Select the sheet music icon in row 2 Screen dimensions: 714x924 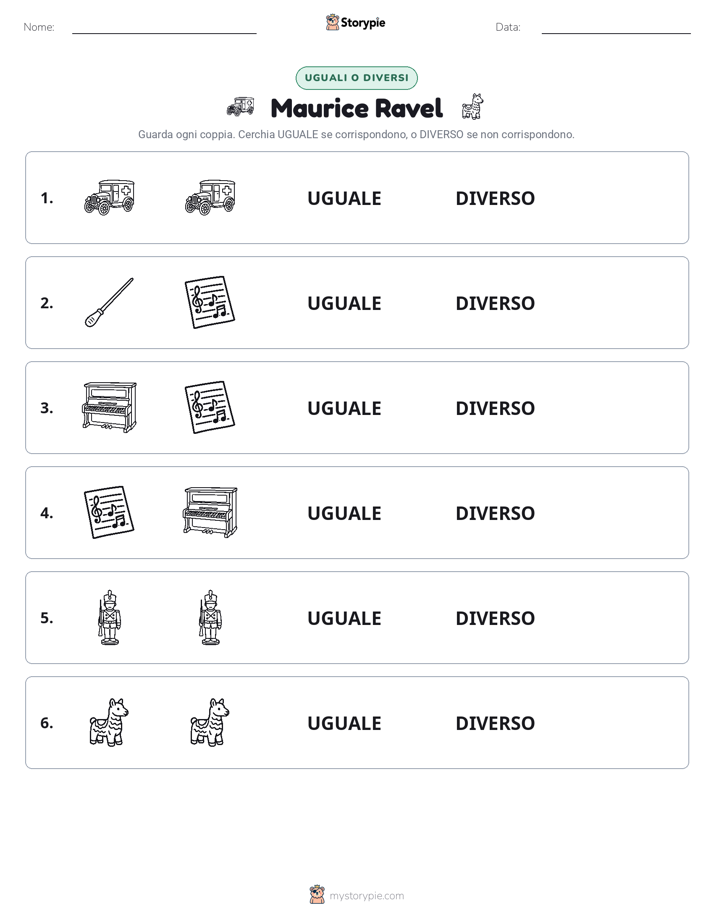point(210,302)
